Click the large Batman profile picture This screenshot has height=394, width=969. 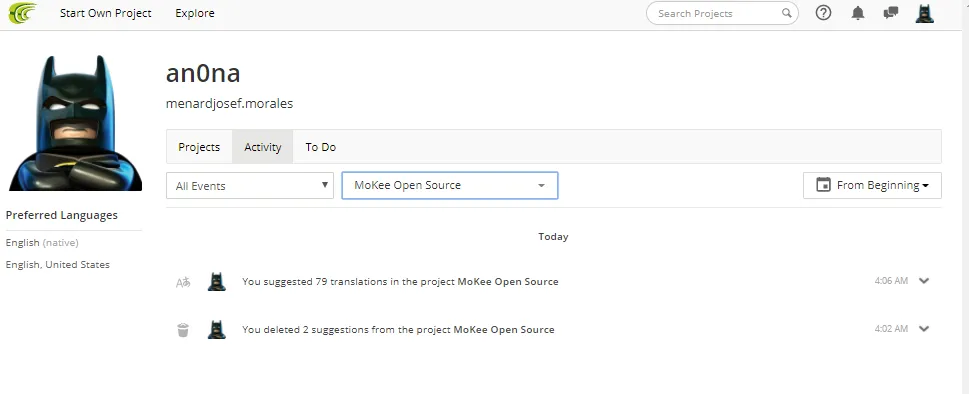pos(75,122)
